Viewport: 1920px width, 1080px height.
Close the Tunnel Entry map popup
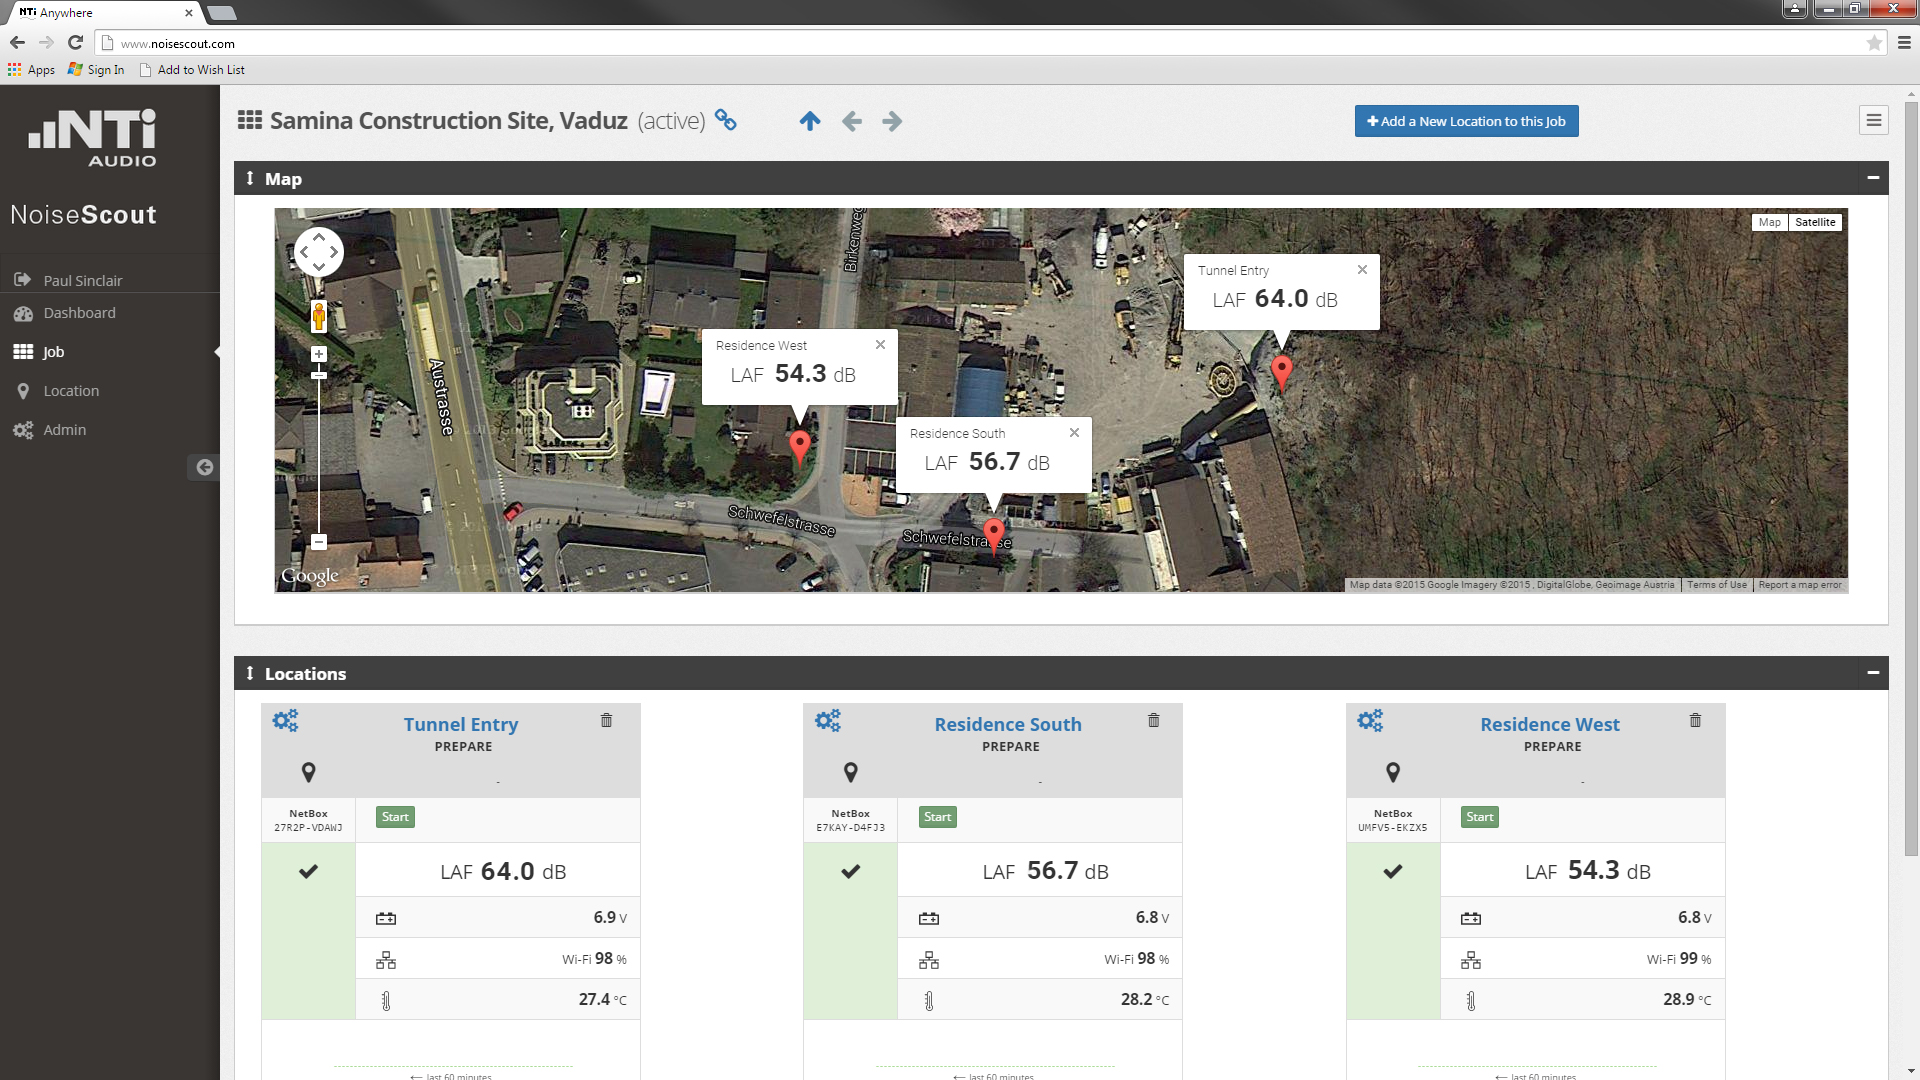(1362, 270)
